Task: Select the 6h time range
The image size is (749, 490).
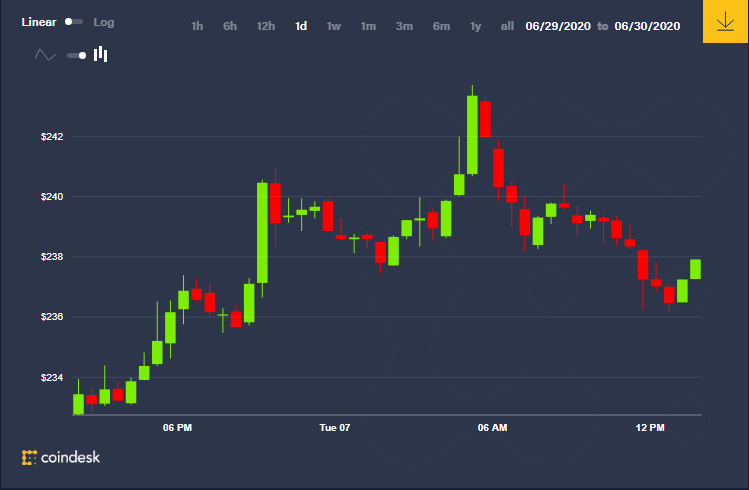Action: point(230,26)
